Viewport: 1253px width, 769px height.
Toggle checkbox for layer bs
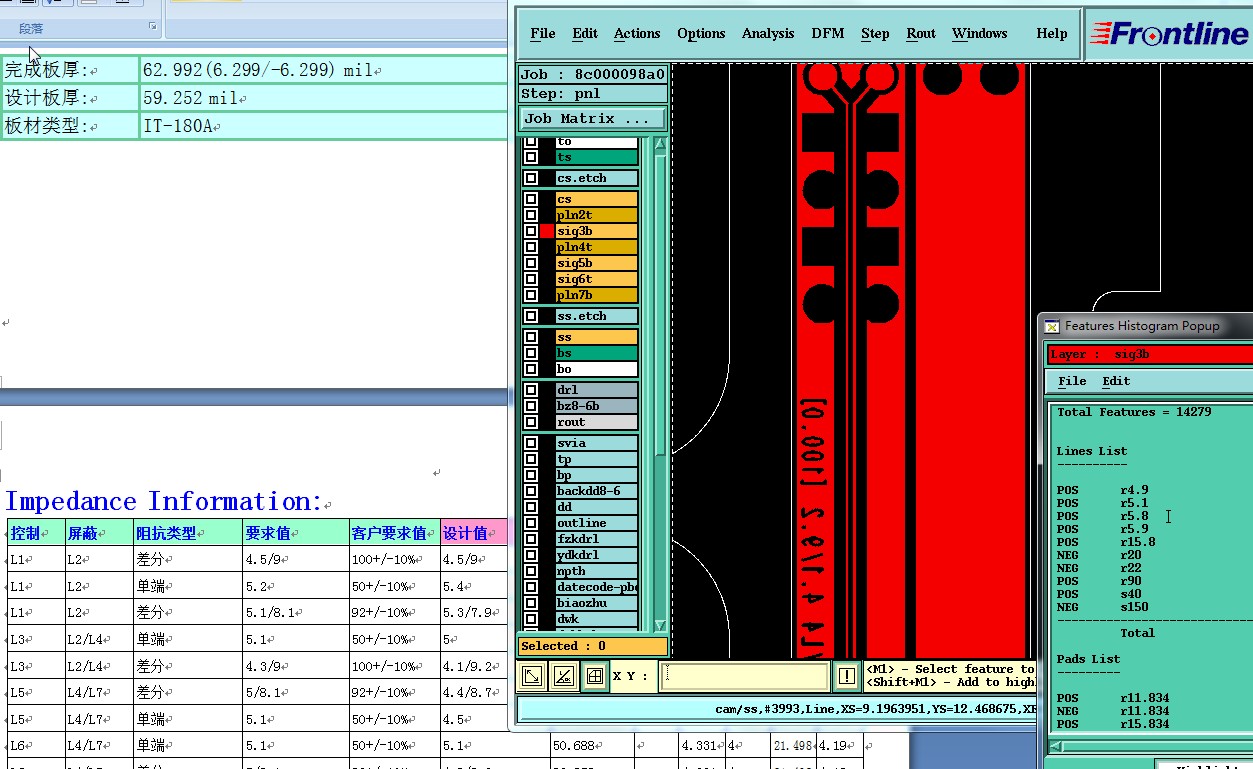point(531,353)
